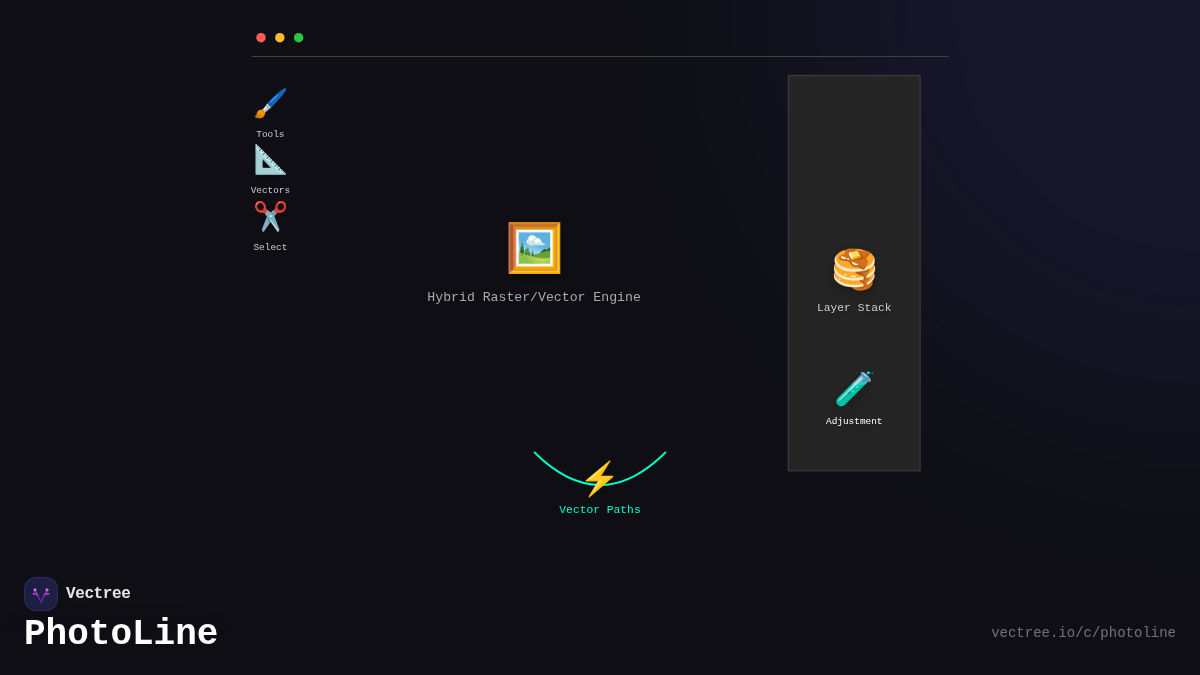Click the PhotoLine title text

(x=121, y=633)
